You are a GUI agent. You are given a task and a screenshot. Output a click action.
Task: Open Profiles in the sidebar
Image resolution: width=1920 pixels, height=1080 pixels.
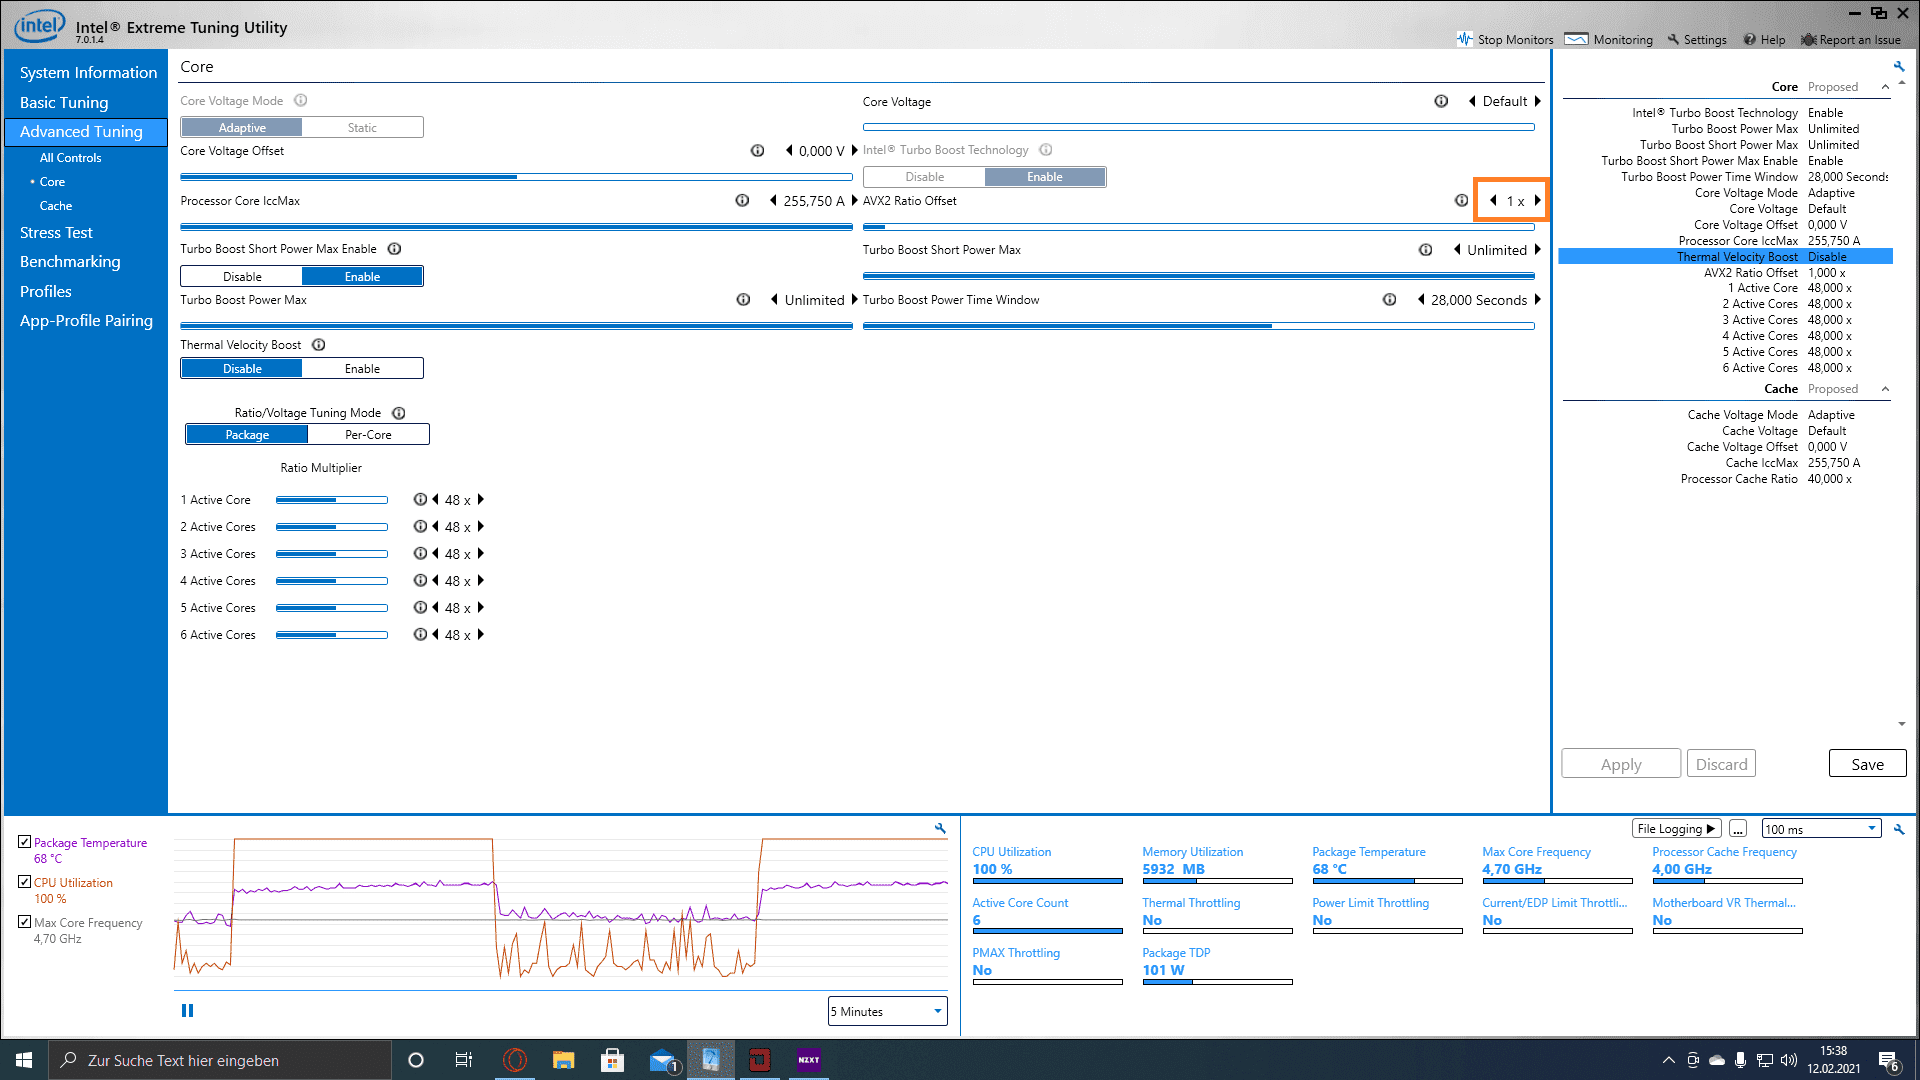[46, 292]
